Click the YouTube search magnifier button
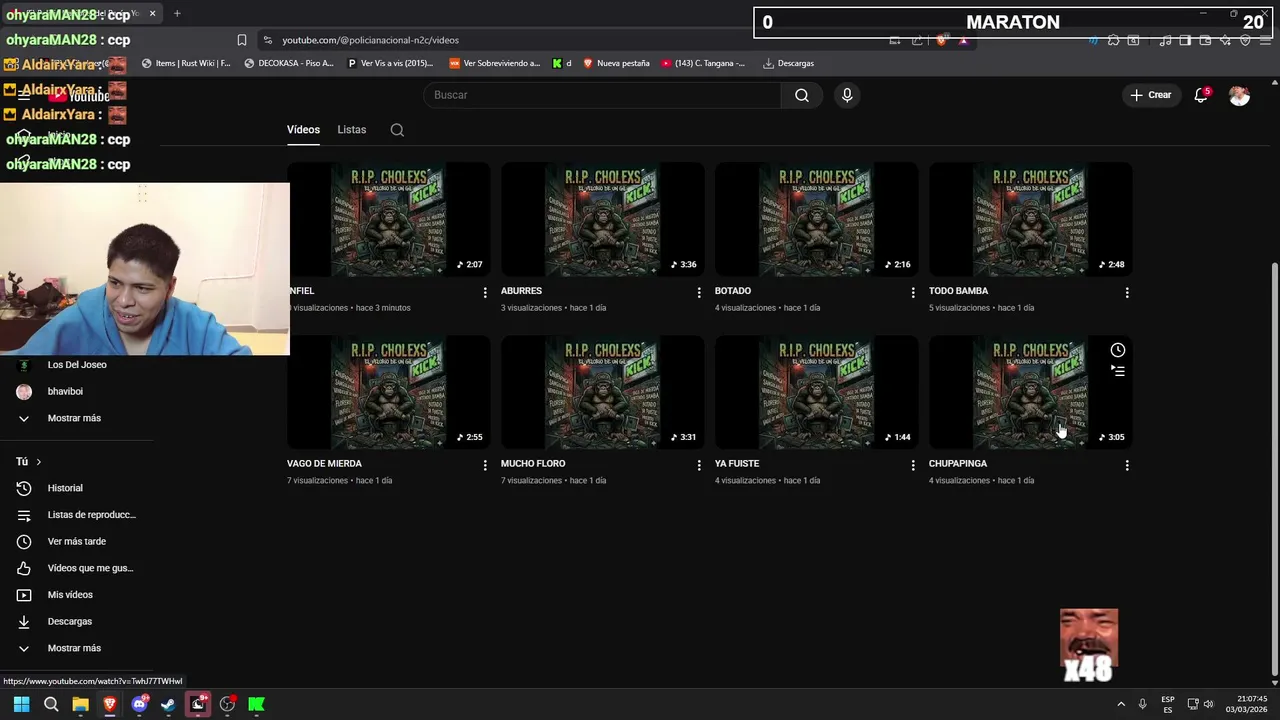Image resolution: width=1280 pixels, height=720 pixels. point(802,95)
